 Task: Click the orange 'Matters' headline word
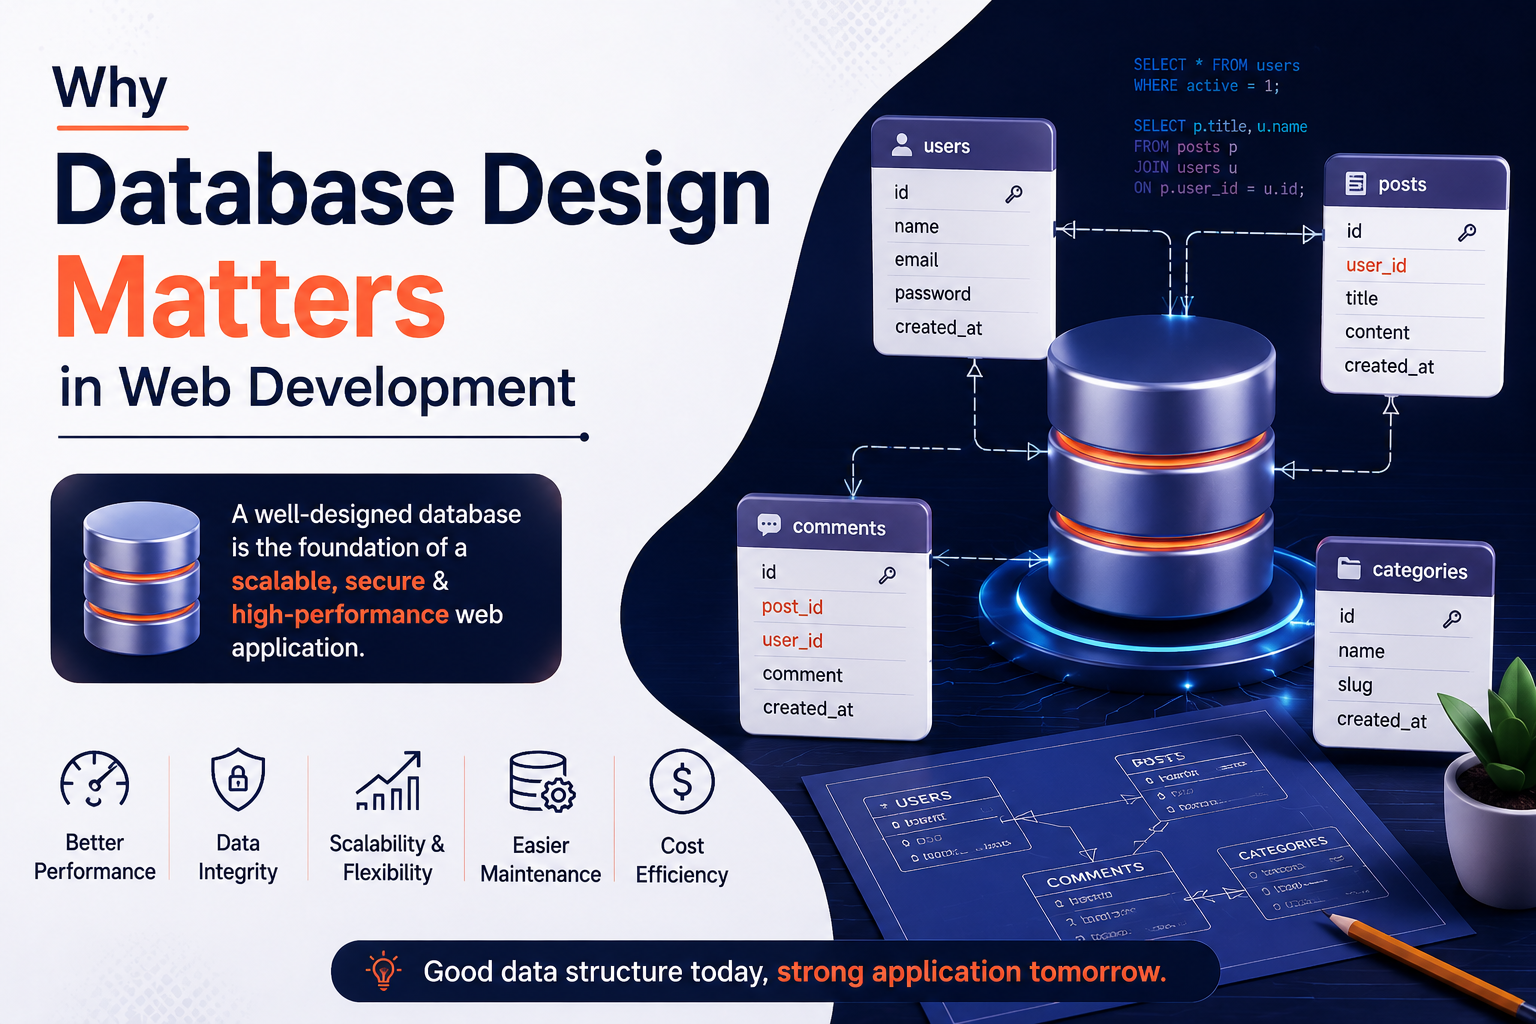click(x=250, y=298)
